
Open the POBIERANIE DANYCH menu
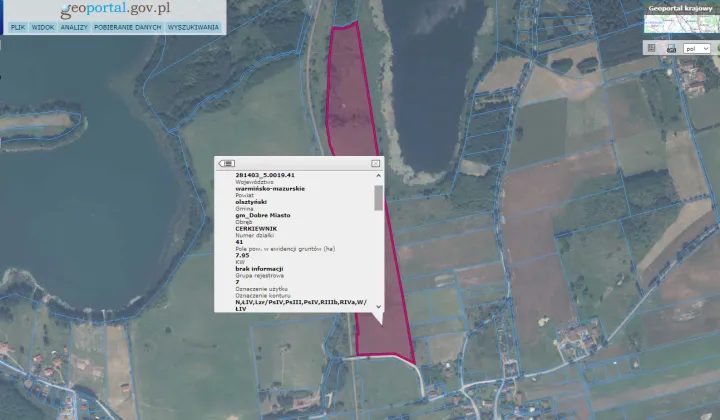(x=128, y=28)
